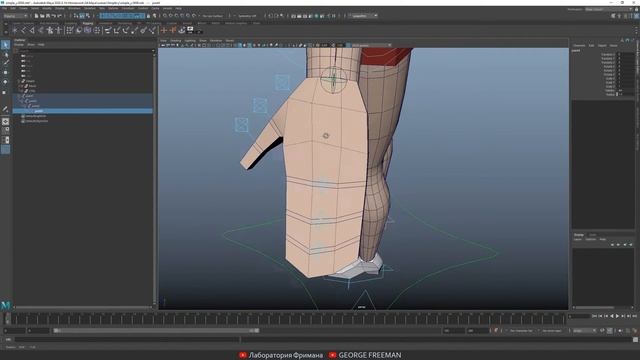Screen dimensions: 640x360
Task: Switch to the Rigging shelf tab
Action: click(88, 23)
